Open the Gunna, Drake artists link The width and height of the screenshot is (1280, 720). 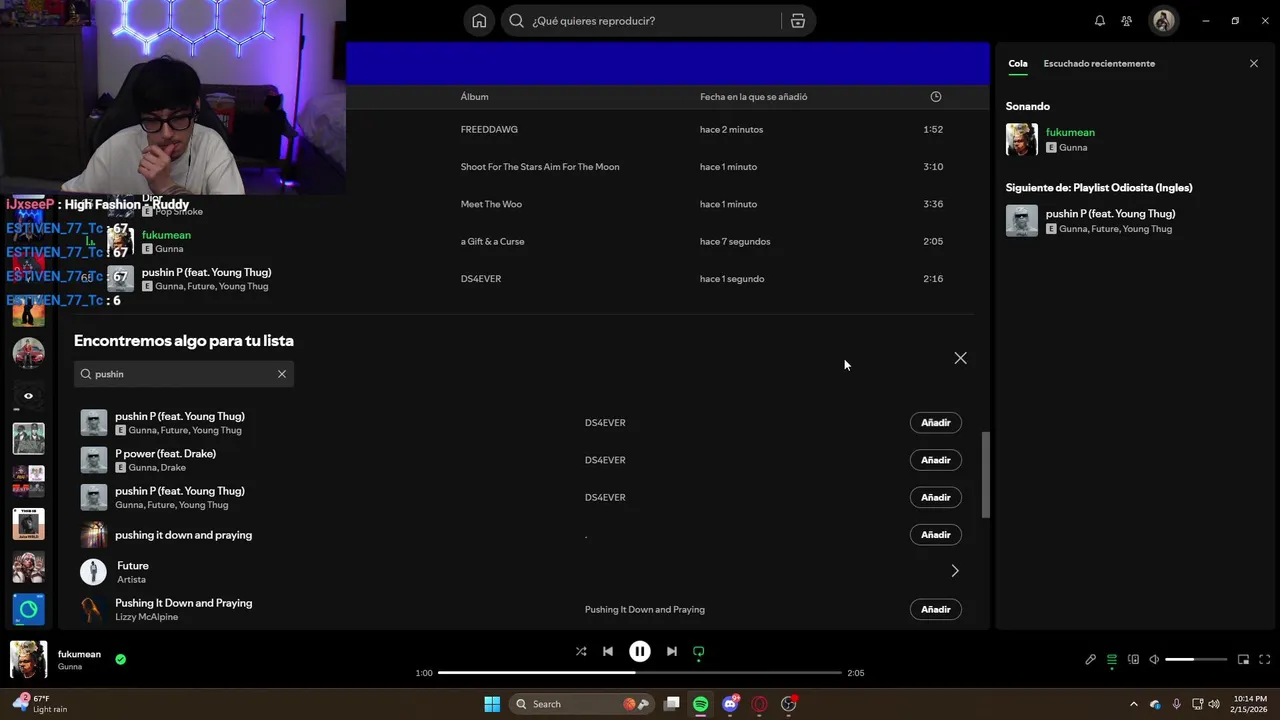pyautogui.click(x=157, y=468)
